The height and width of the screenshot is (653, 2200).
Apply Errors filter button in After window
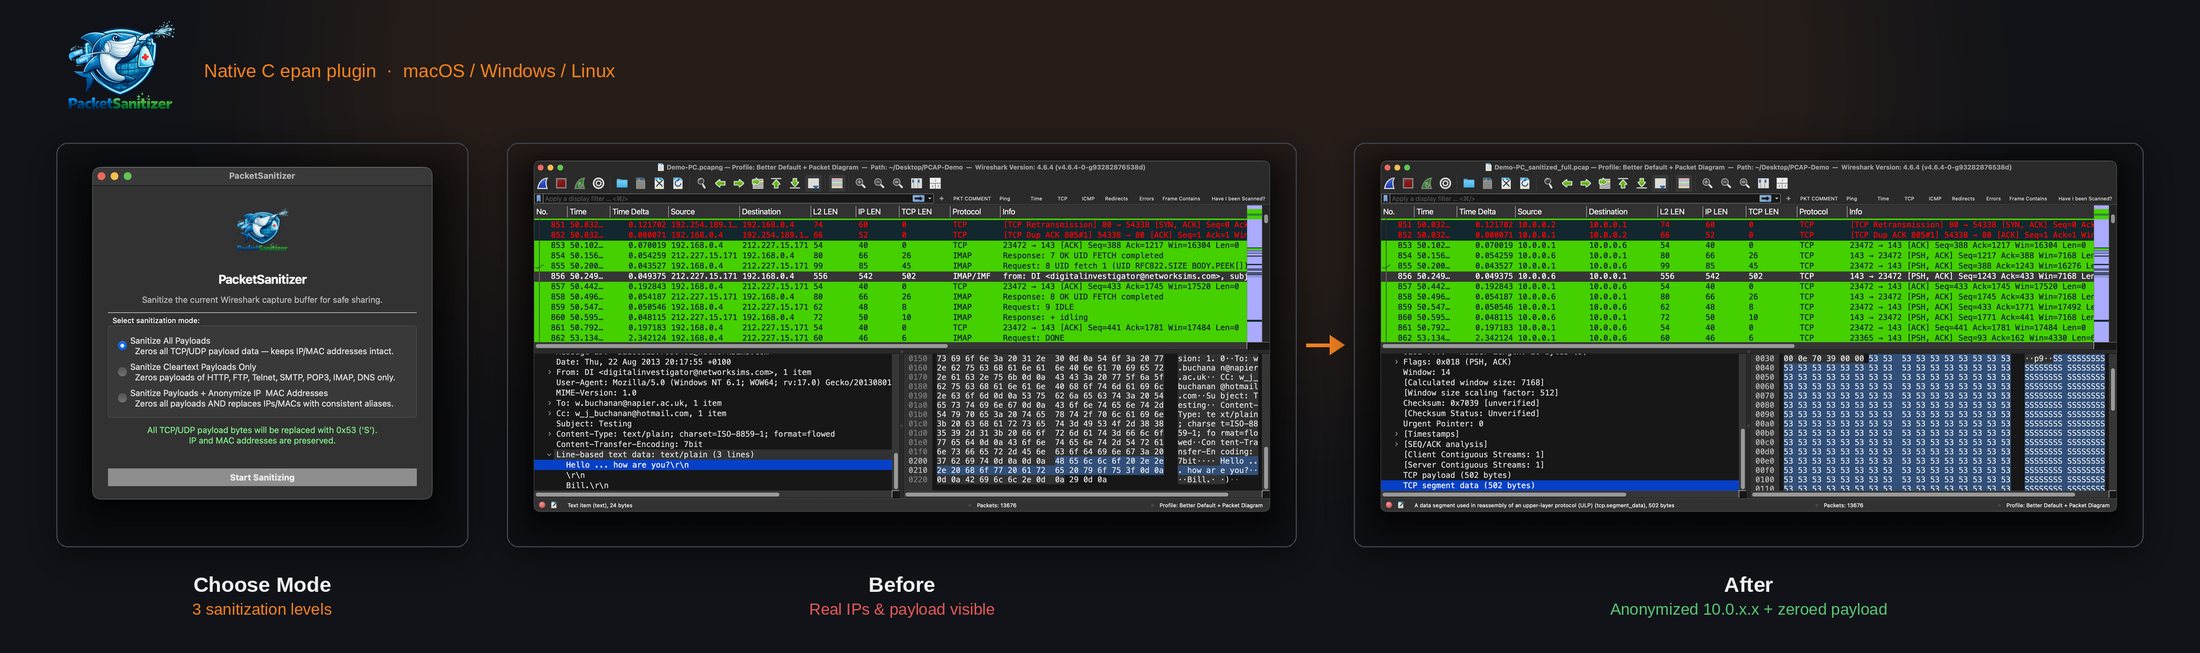[x=1993, y=199]
